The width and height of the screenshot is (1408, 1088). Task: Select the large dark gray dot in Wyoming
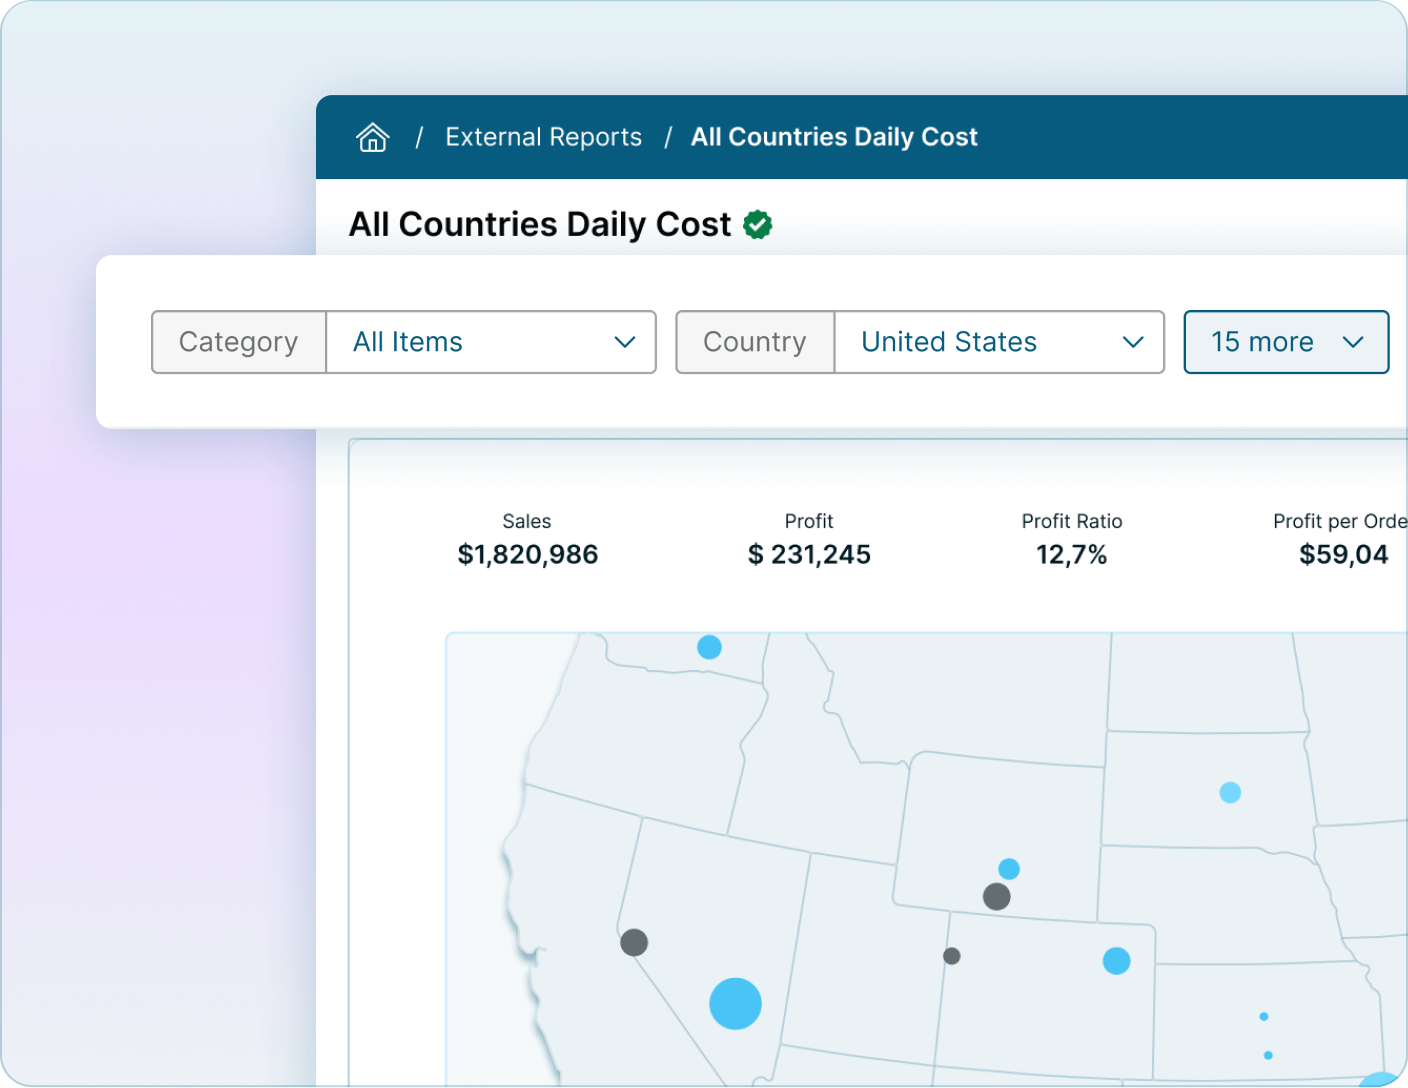(996, 896)
